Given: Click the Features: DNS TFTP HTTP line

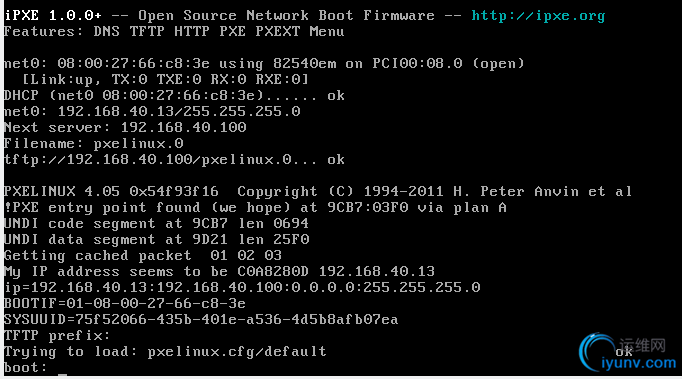Looking at the screenshot, I should pyautogui.click(x=174, y=32).
